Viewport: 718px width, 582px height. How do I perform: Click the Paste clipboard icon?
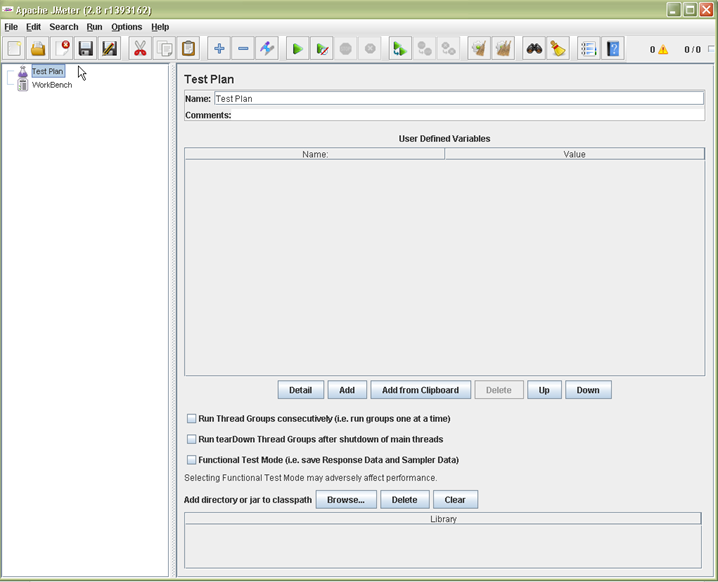click(x=188, y=49)
